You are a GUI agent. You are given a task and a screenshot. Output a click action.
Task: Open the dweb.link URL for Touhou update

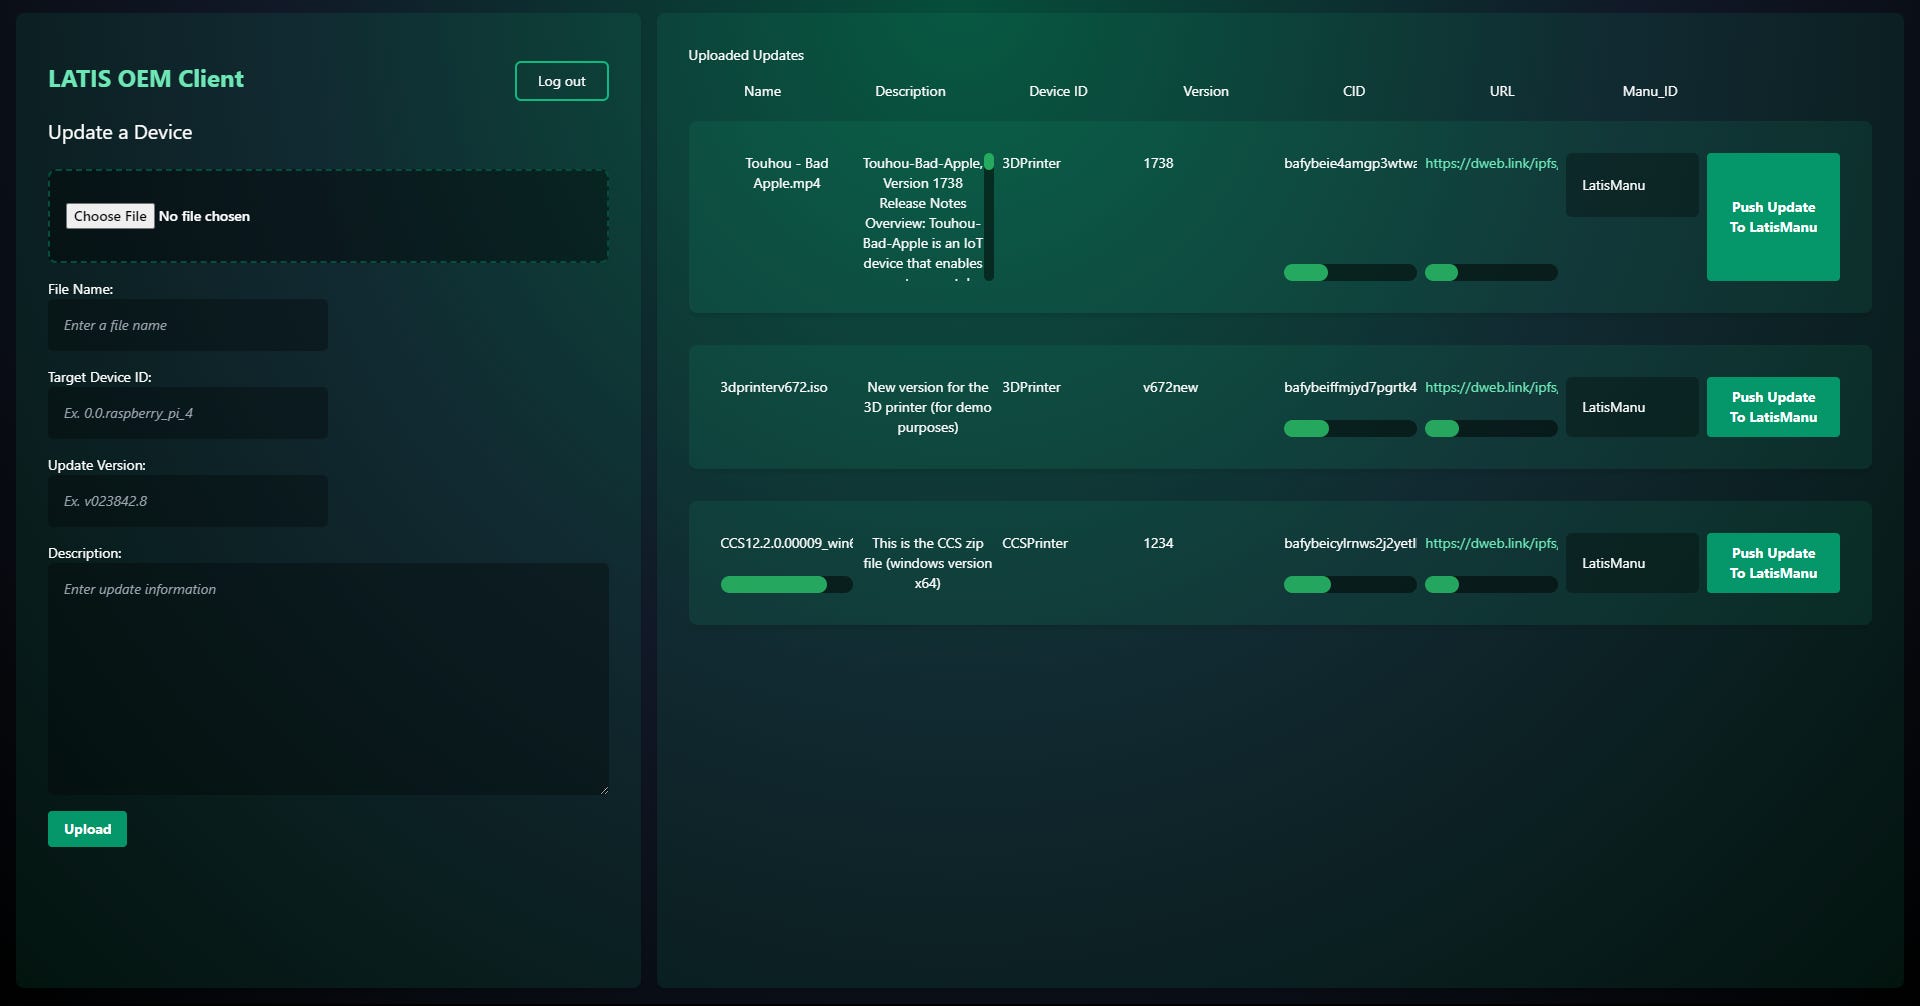(1490, 163)
